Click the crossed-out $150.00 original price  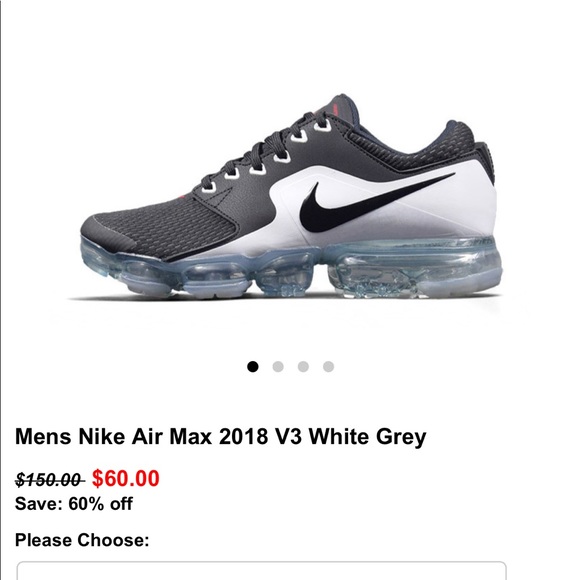click(x=49, y=480)
